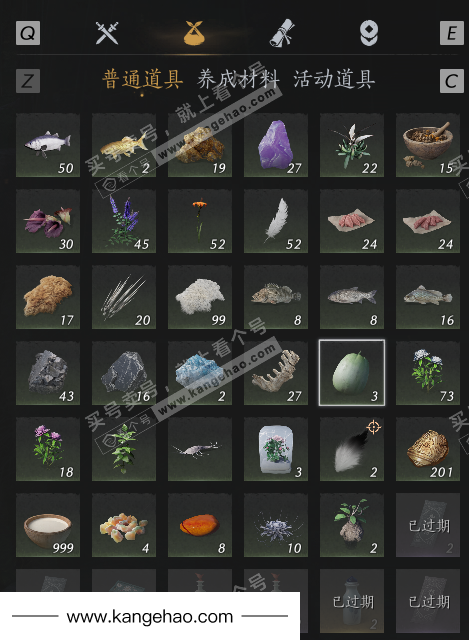Select the black-tipped tail item with target mark
The width and height of the screenshot is (469, 640).
pyautogui.click(x=352, y=449)
